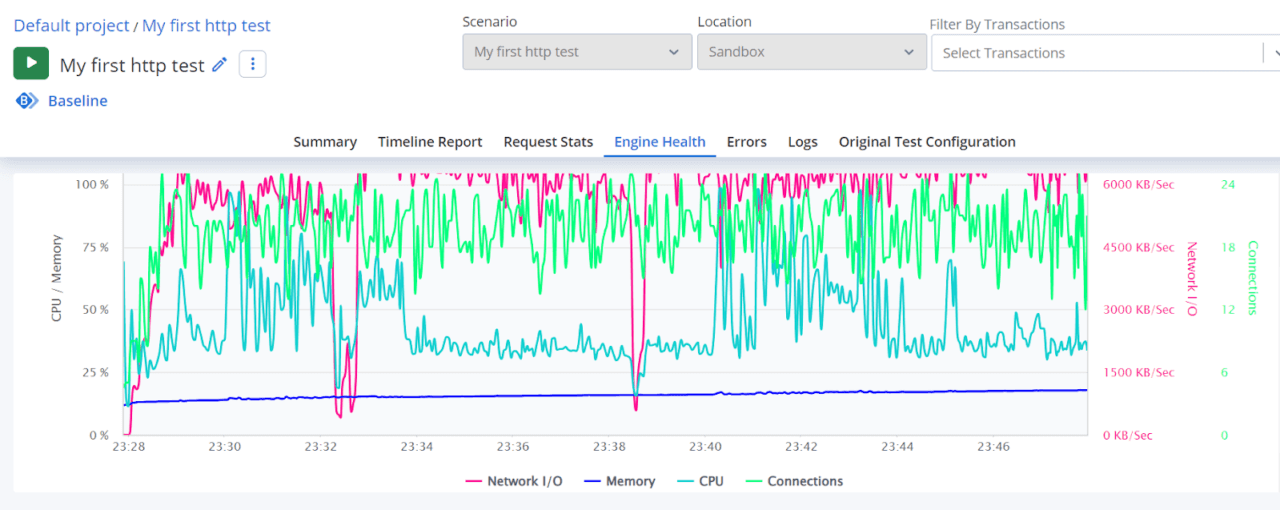Open the Default project breadcrumb link
Viewport: 1280px width, 510px height.
tap(71, 26)
